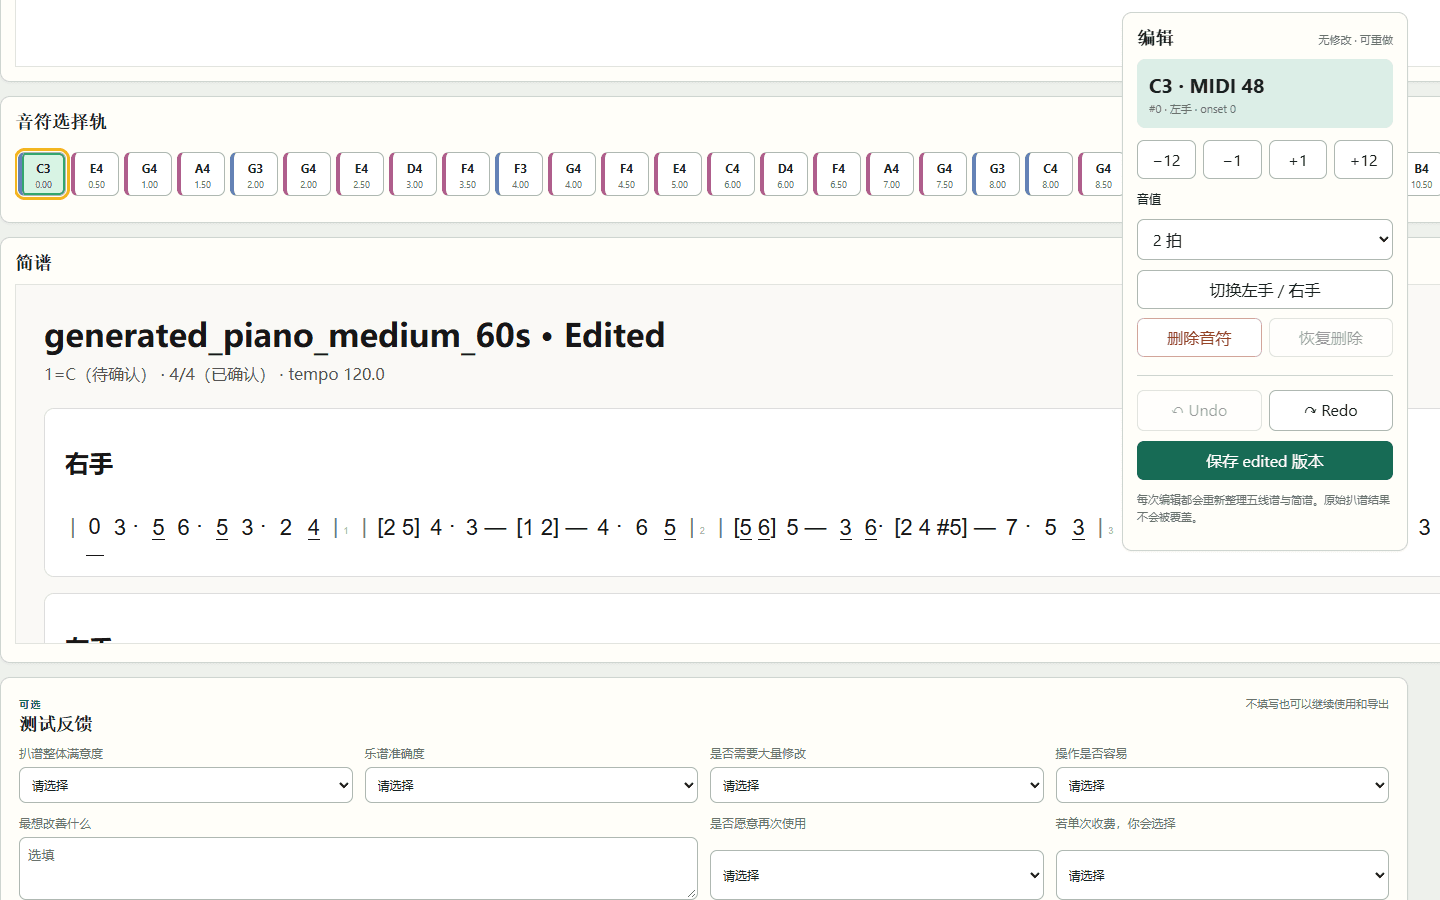The height and width of the screenshot is (900, 1440).
Task: Open the 乐谱准确度 dropdown
Action: pos(531,785)
